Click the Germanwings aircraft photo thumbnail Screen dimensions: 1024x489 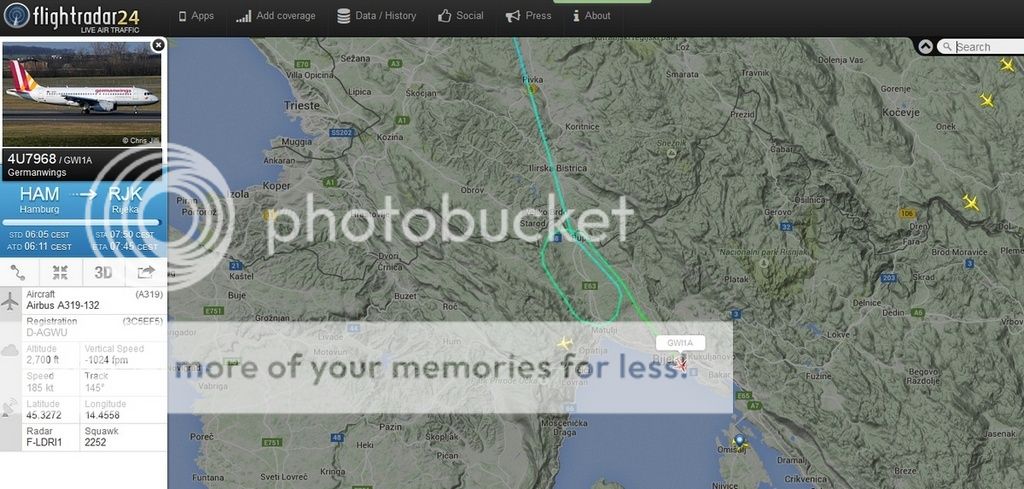click(x=82, y=95)
